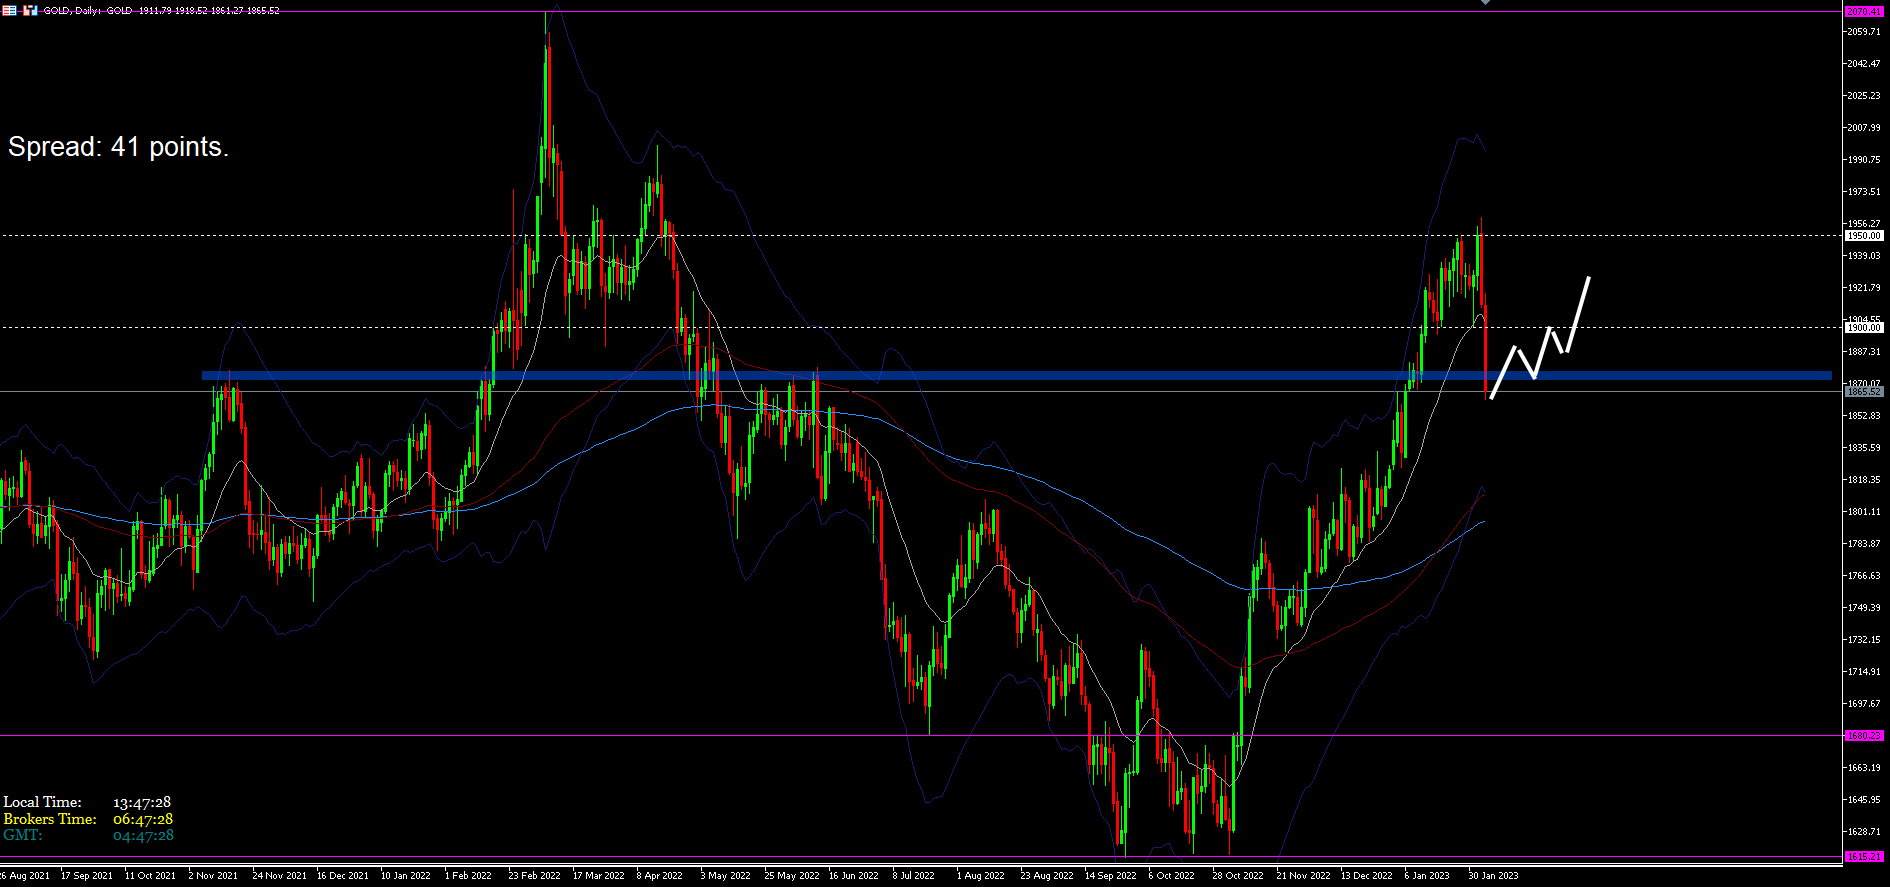Click 1628.71 on the price scale
This screenshot has height=887, width=1890.
[1863, 832]
